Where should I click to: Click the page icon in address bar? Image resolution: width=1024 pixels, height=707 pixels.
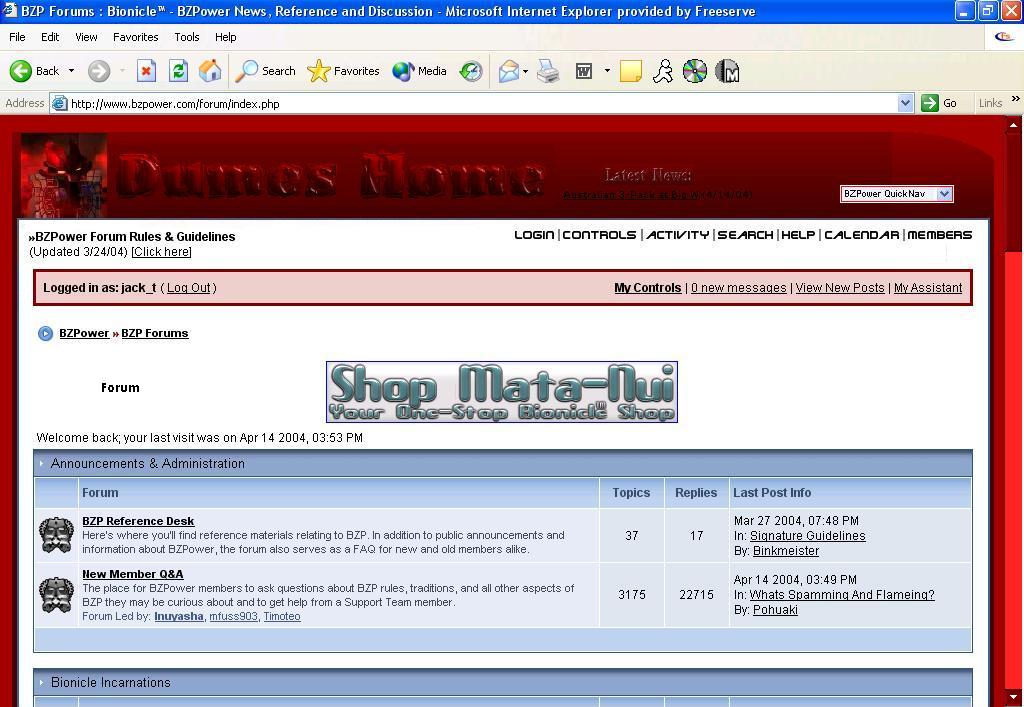pos(60,103)
